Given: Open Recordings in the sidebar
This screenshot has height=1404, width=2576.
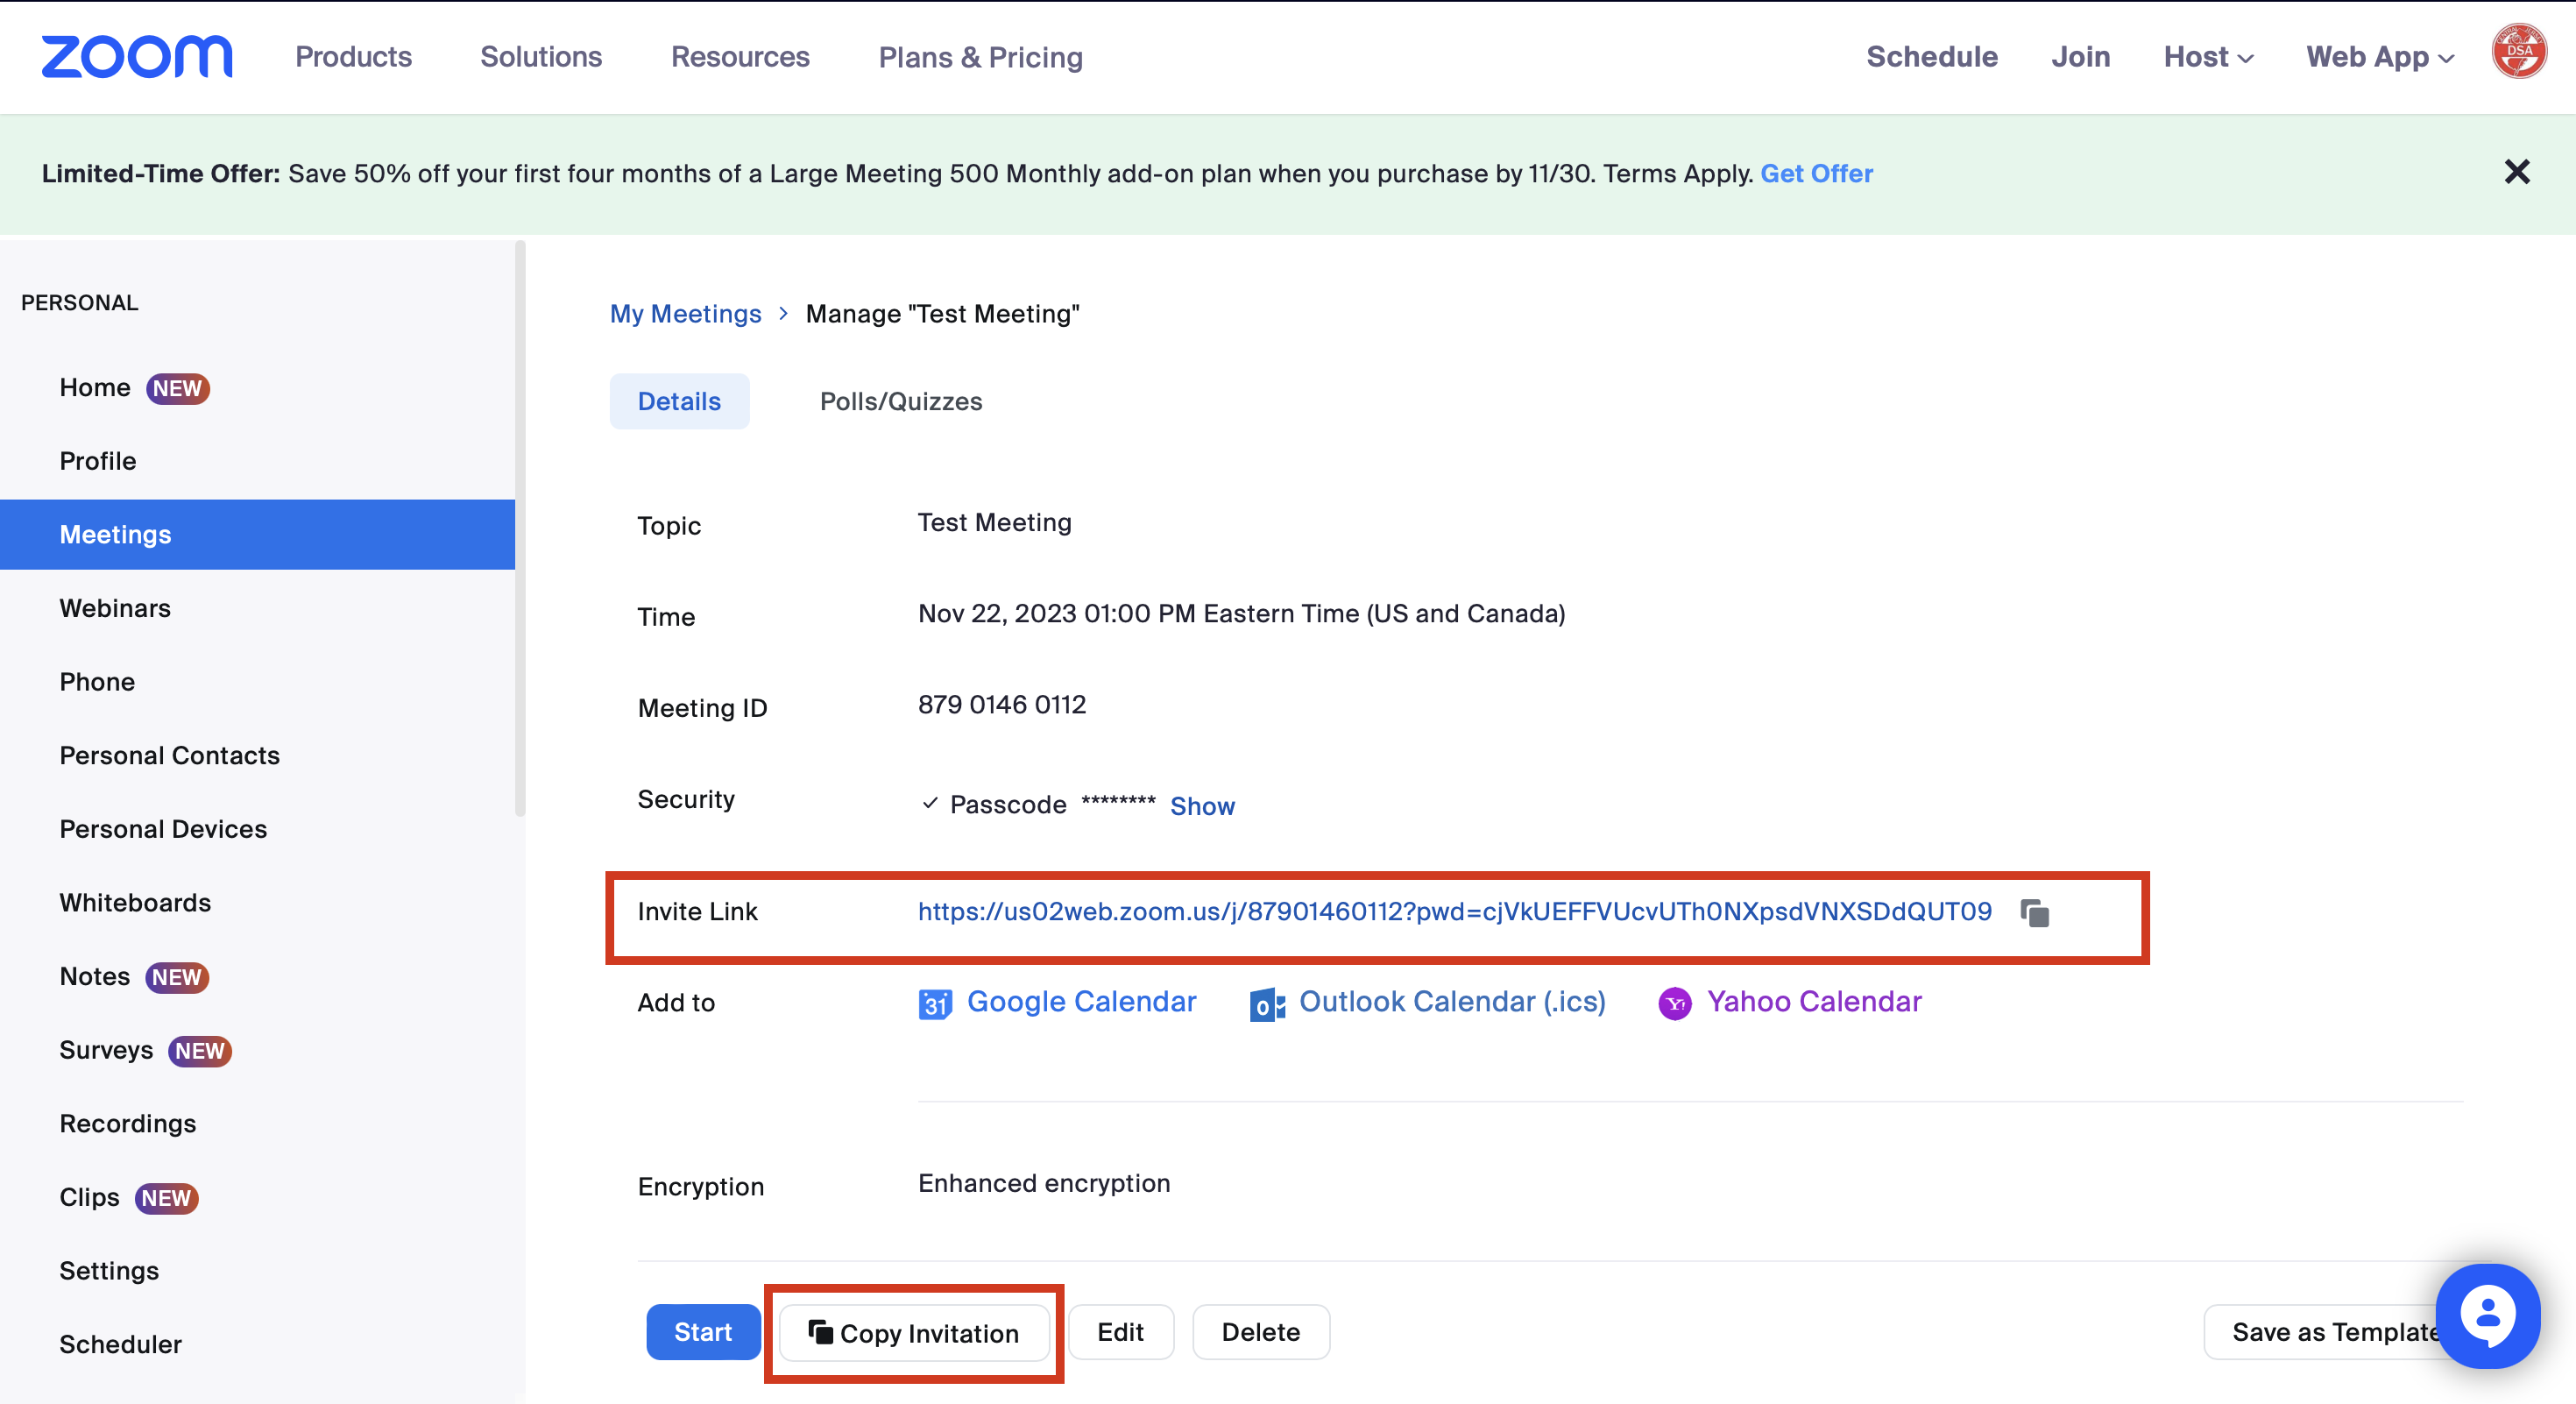Looking at the screenshot, I should 127,1123.
